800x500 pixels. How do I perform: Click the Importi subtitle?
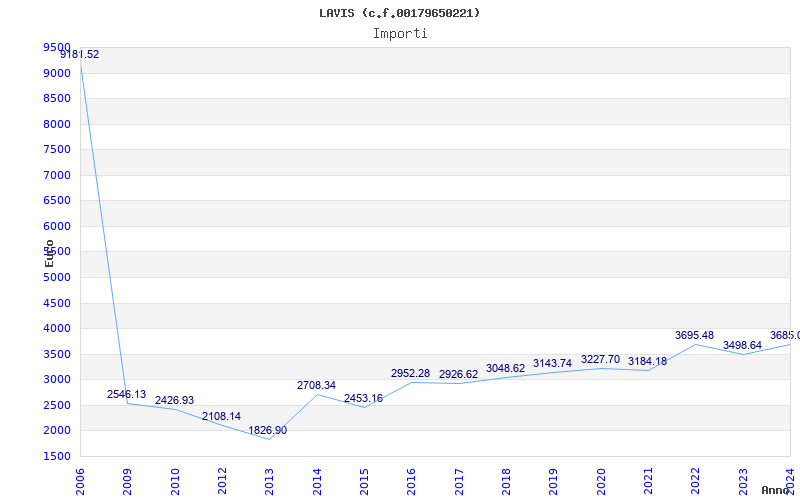(x=400, y=34)
